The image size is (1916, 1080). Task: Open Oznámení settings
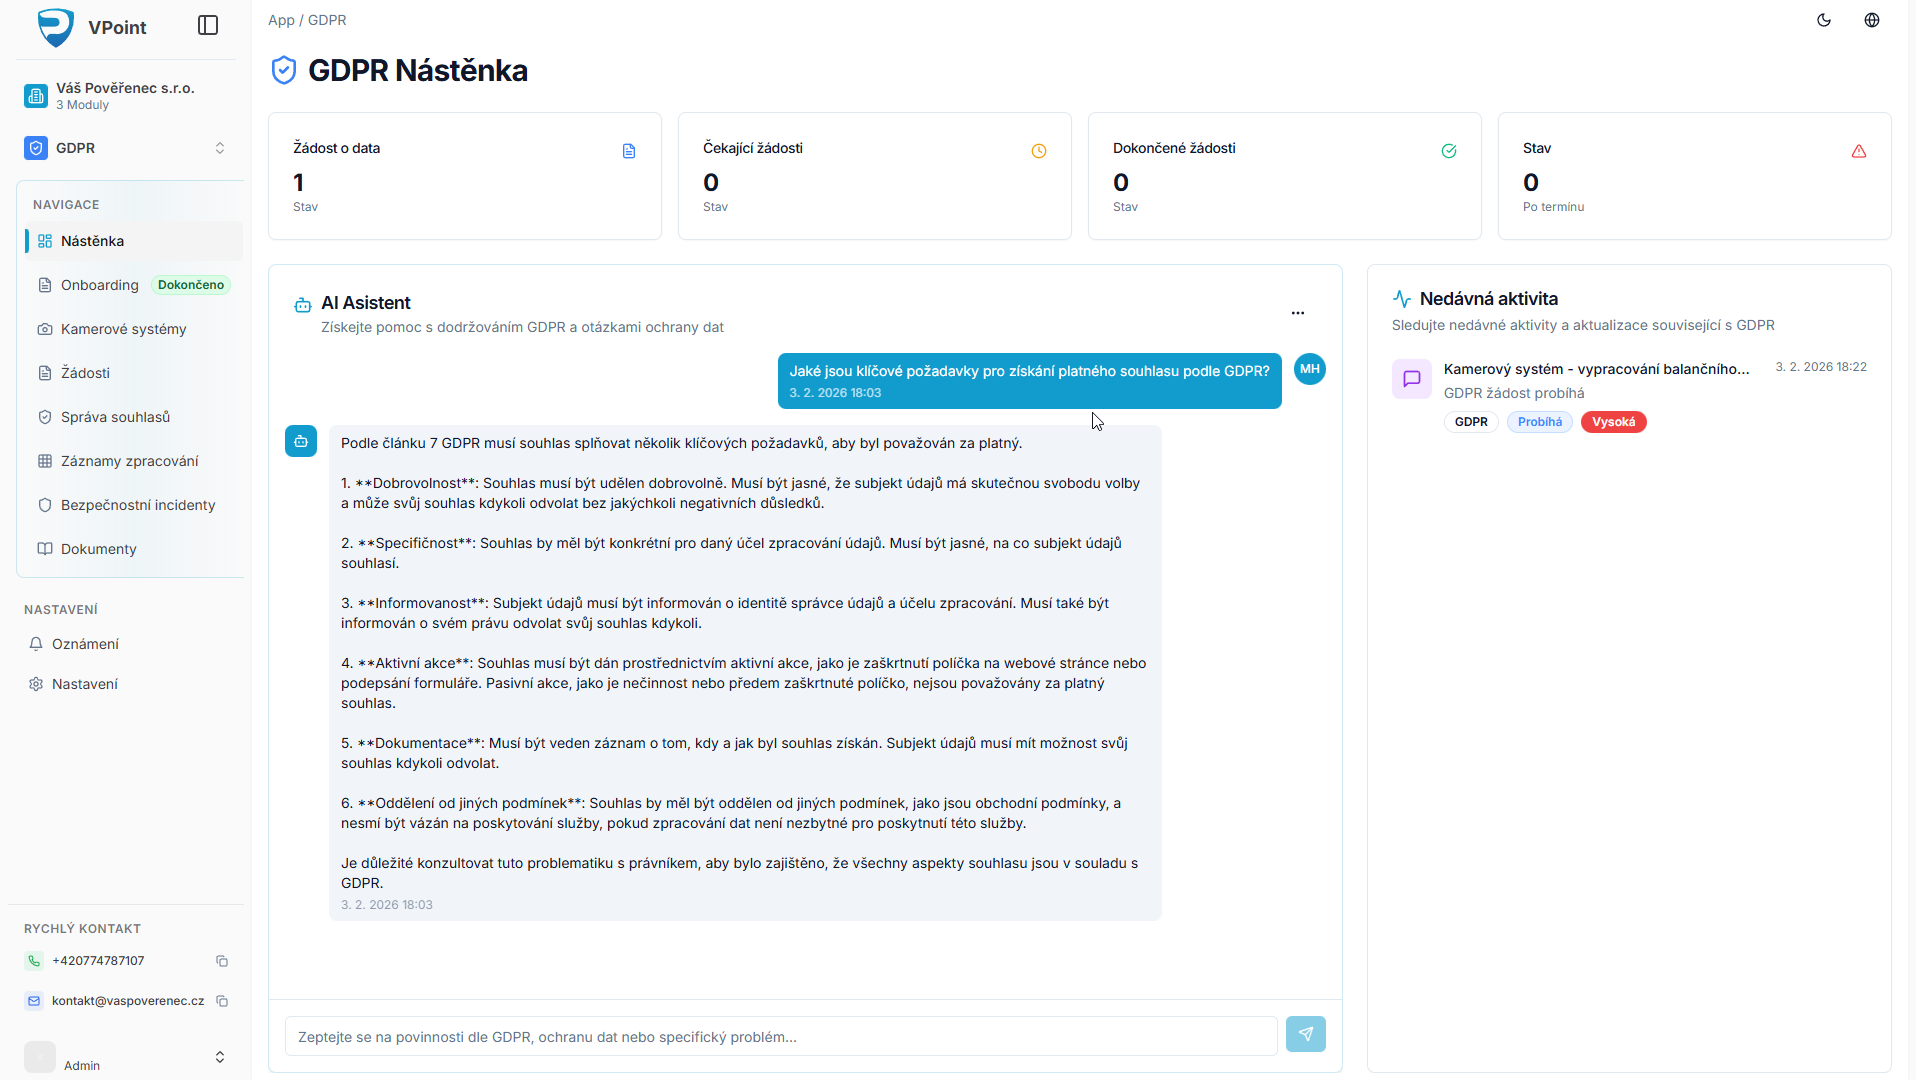[x=85, y=644]
